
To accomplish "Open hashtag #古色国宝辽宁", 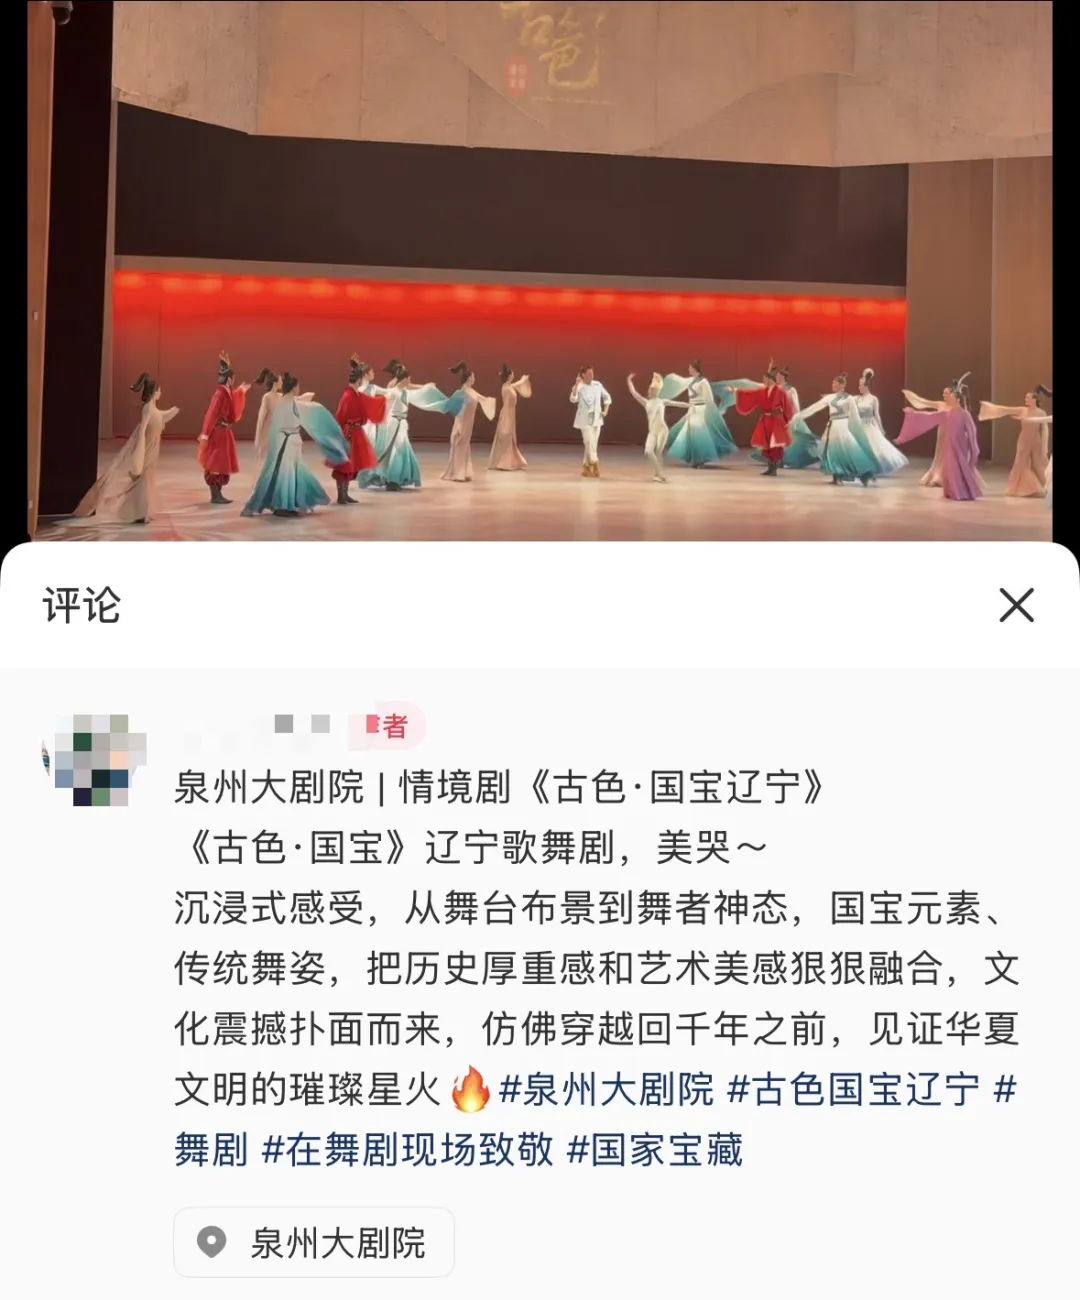I will 853,1089.
